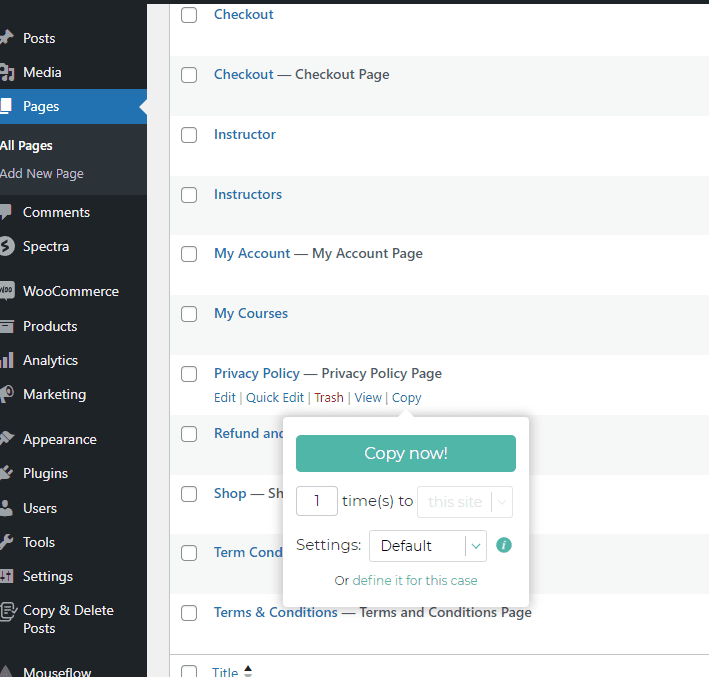Click Quick Edit under Privacy Policy
This screenshot has width=709, height=677.
(276, 398)
